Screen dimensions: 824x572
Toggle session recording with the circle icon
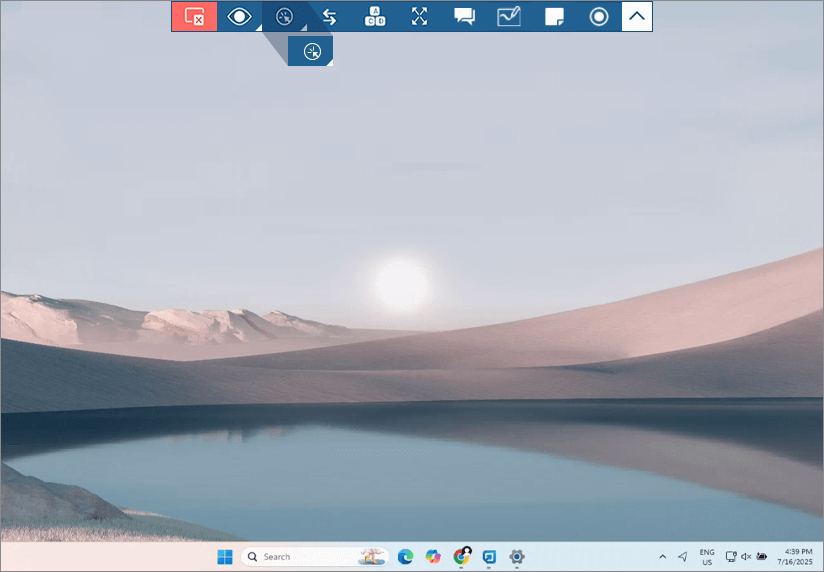pos(599,17)
